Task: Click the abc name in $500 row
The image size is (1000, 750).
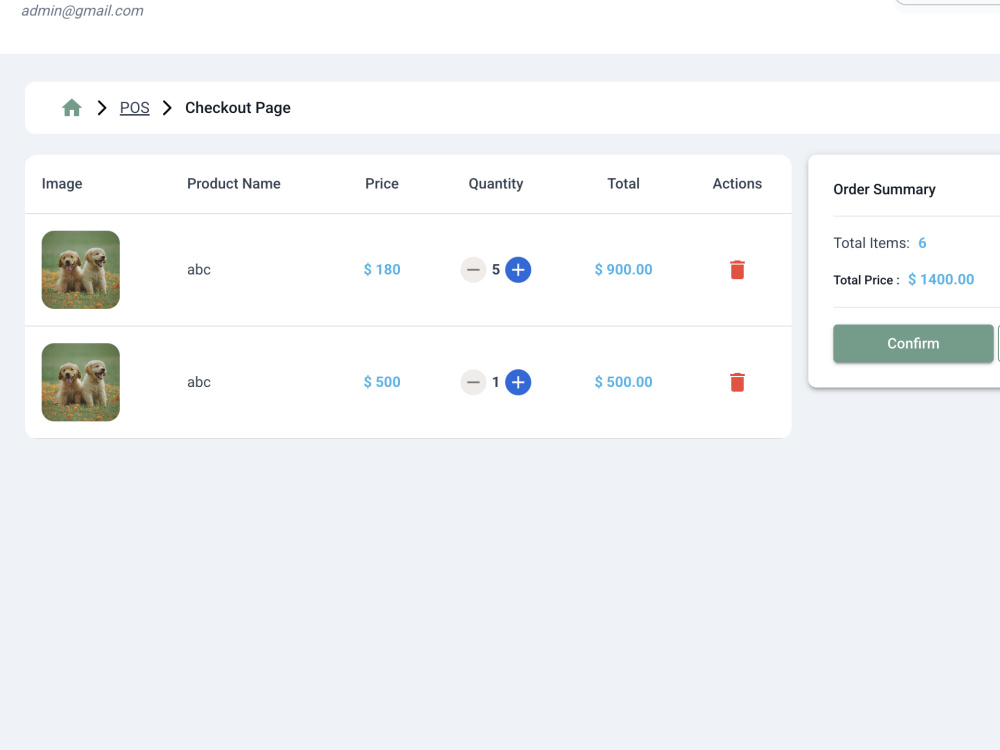Action: pos(199,382)
